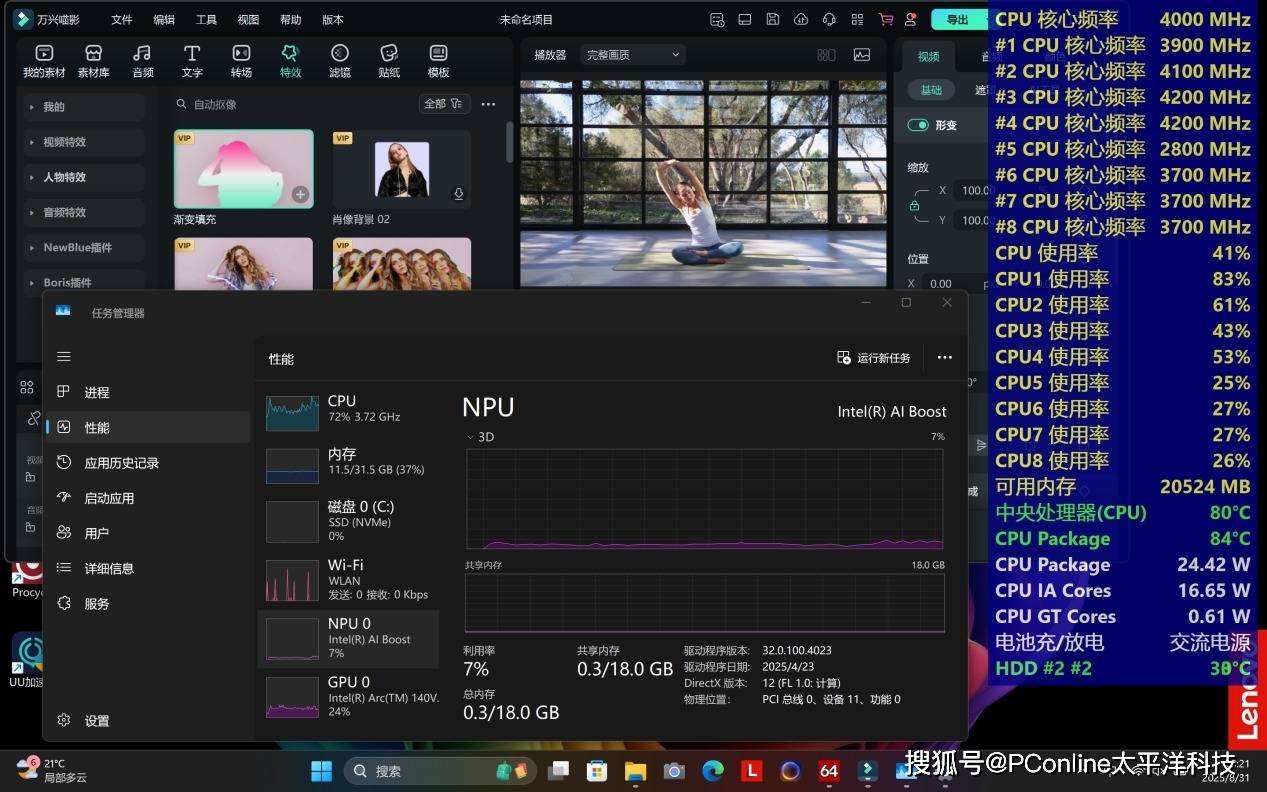Select the 滤镜 (Filters) tool icon

coord(340,61)
